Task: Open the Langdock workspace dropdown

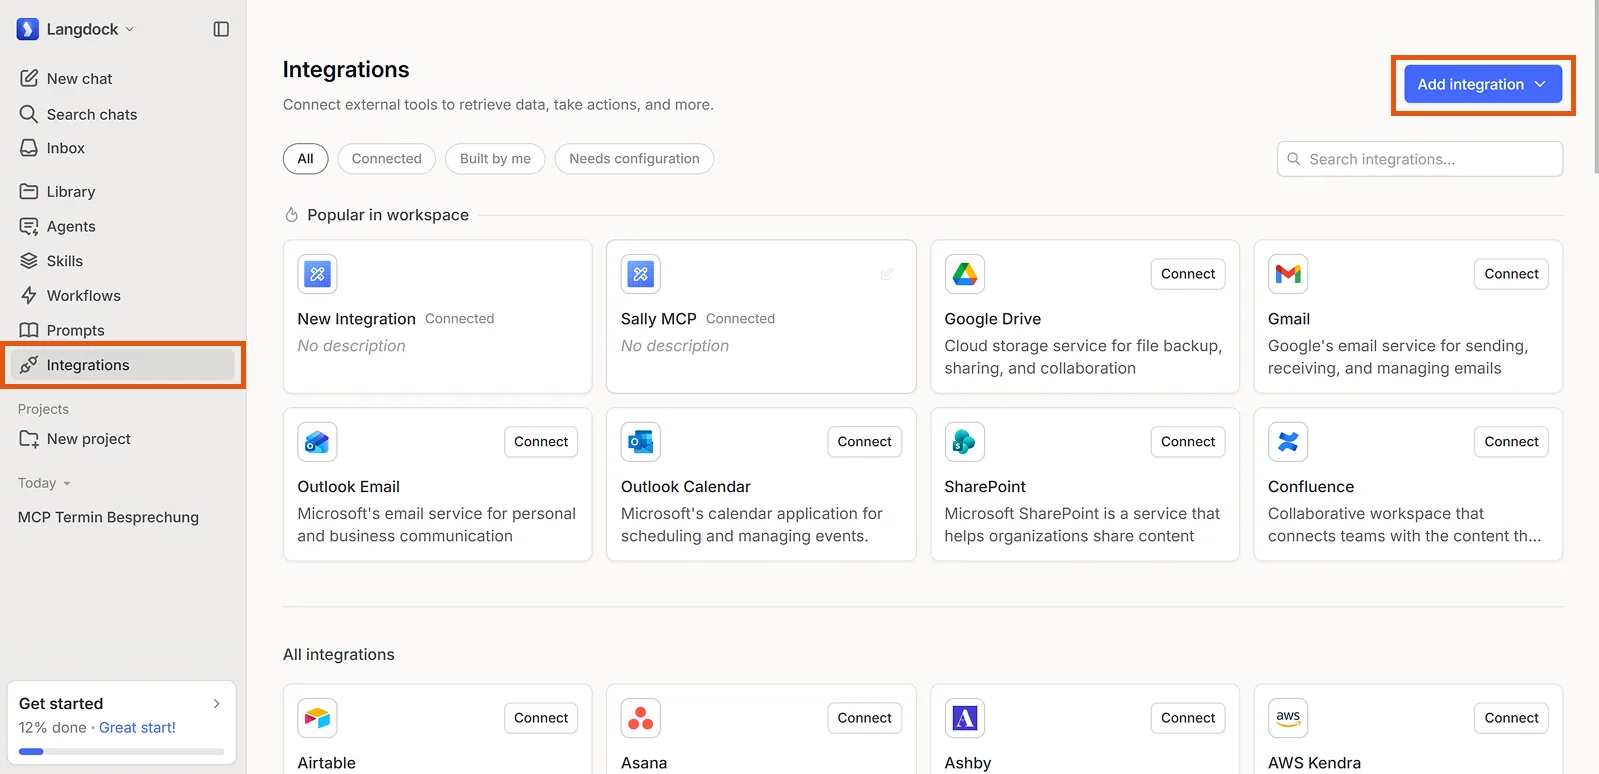Action: pyautogui.click(x=76, y=29)
